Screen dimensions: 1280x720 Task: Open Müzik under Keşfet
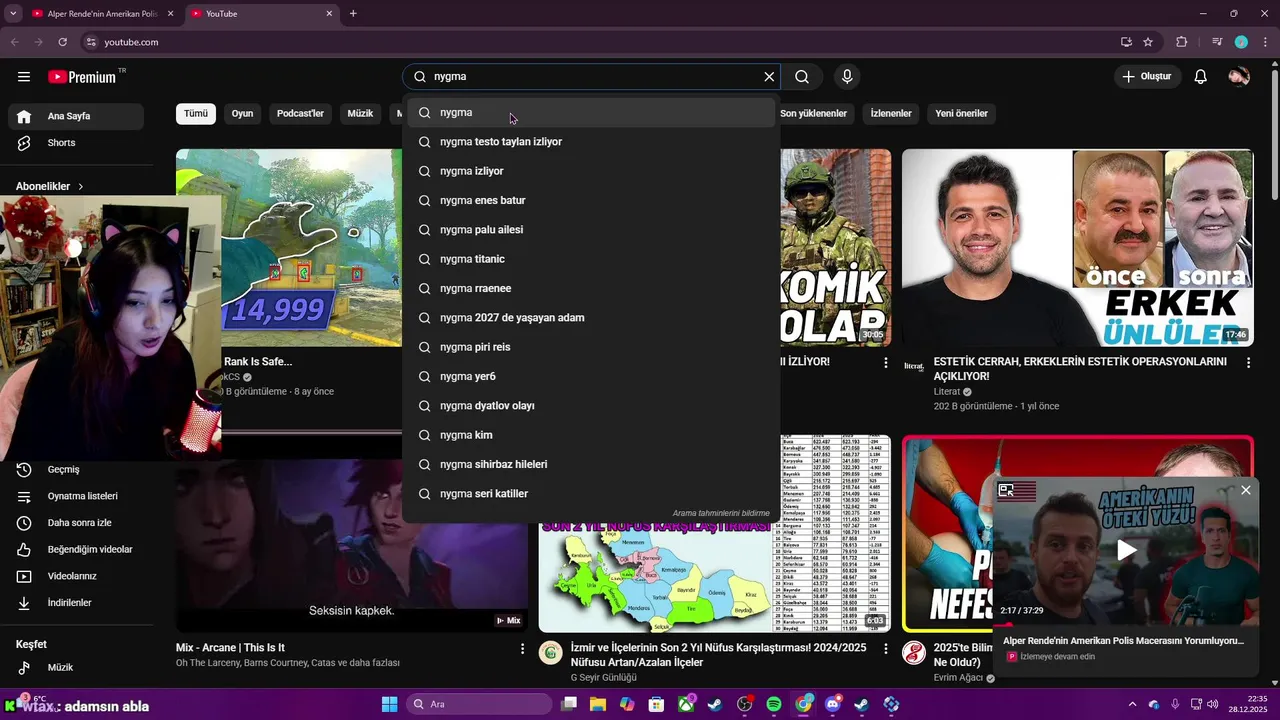pos(76,668)
